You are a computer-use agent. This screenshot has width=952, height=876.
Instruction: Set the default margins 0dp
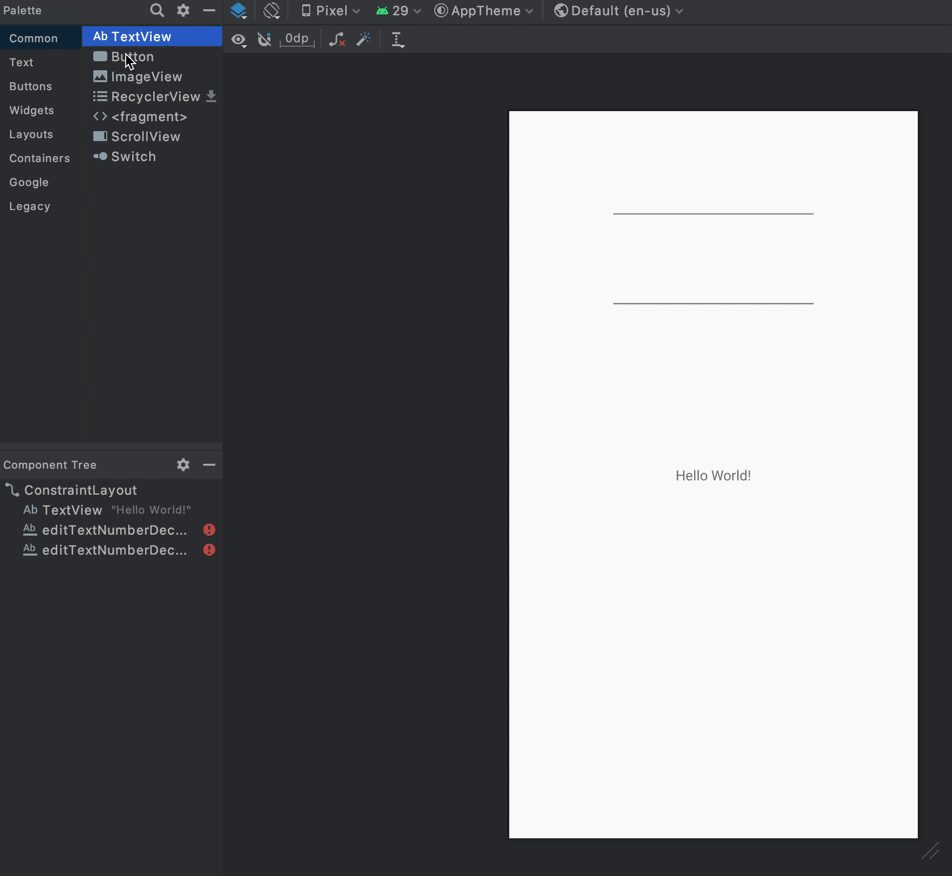click(x=297, y=39)
